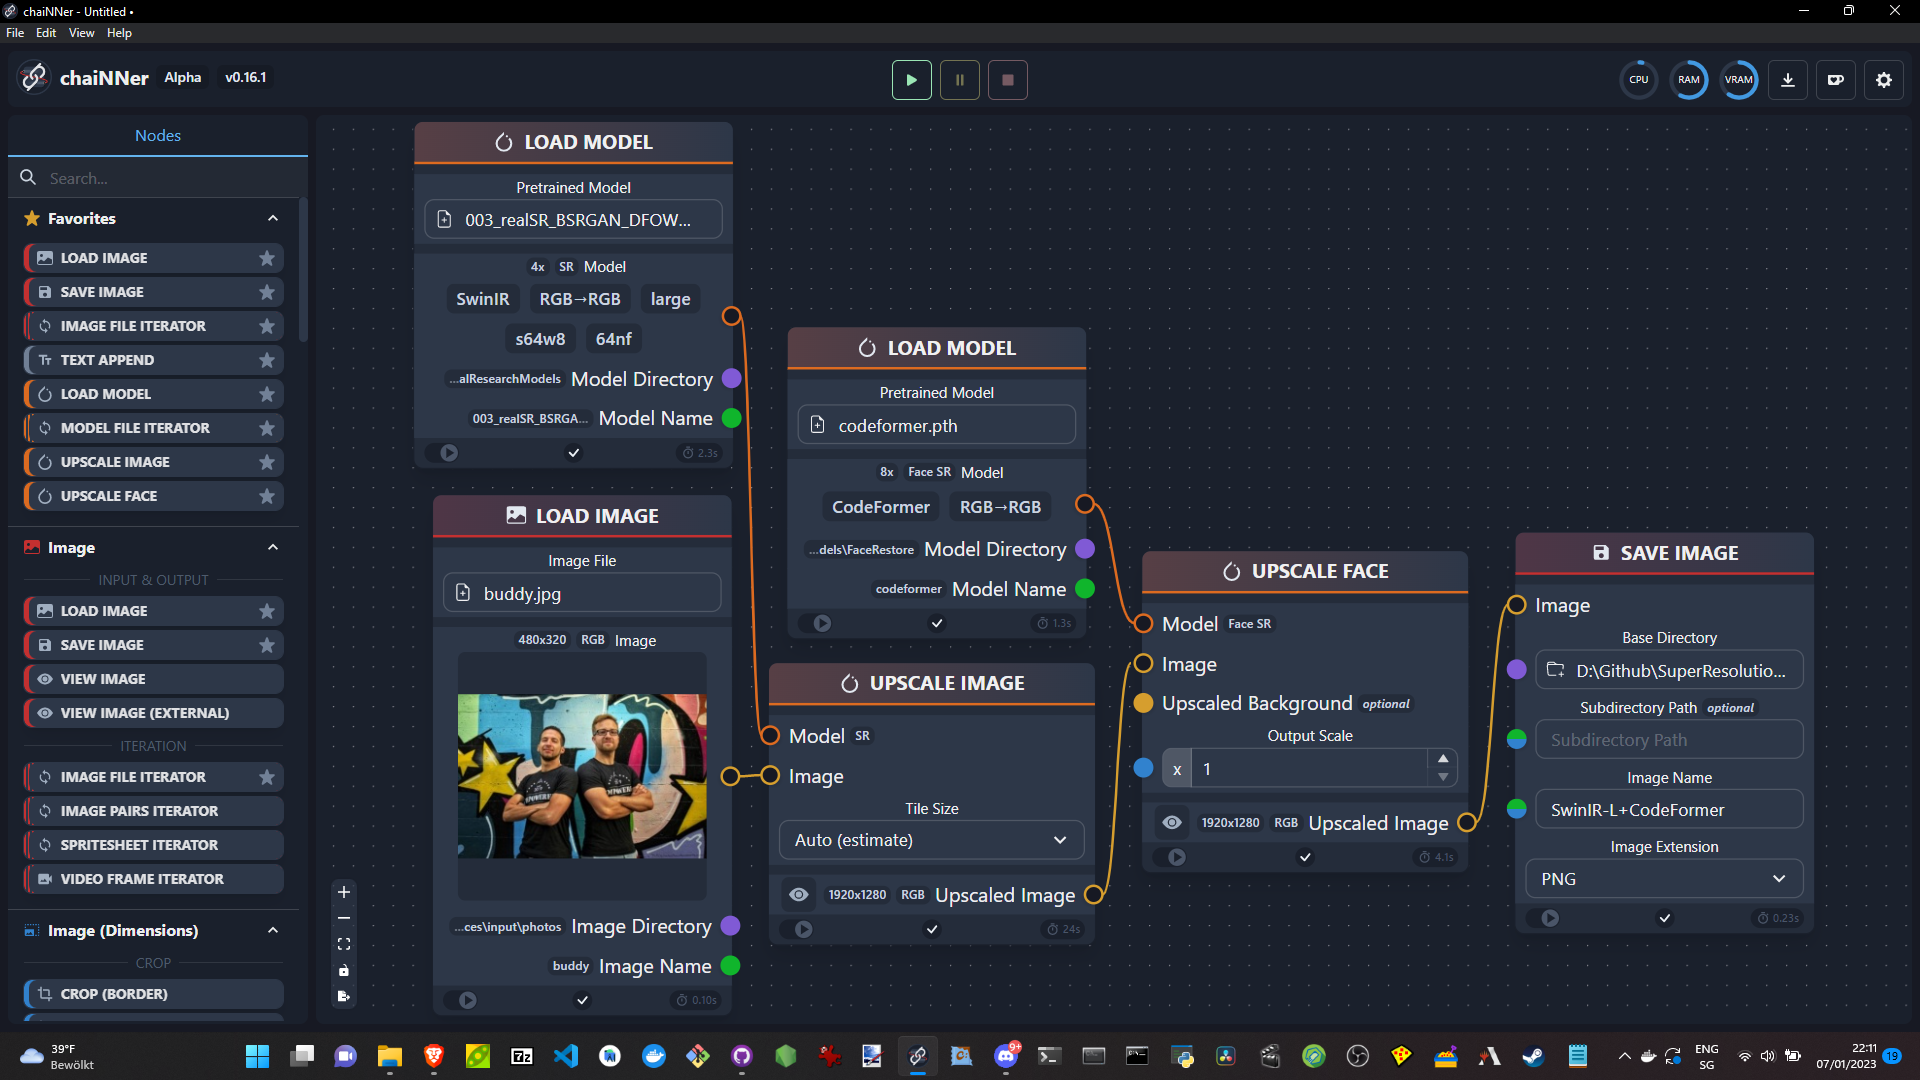The height and width of the screenshot is (1080, 1920).
Task: Open the Tile Size Auto (estimate) dropdown
Action: pyautogui.click(x=930, y=840)
